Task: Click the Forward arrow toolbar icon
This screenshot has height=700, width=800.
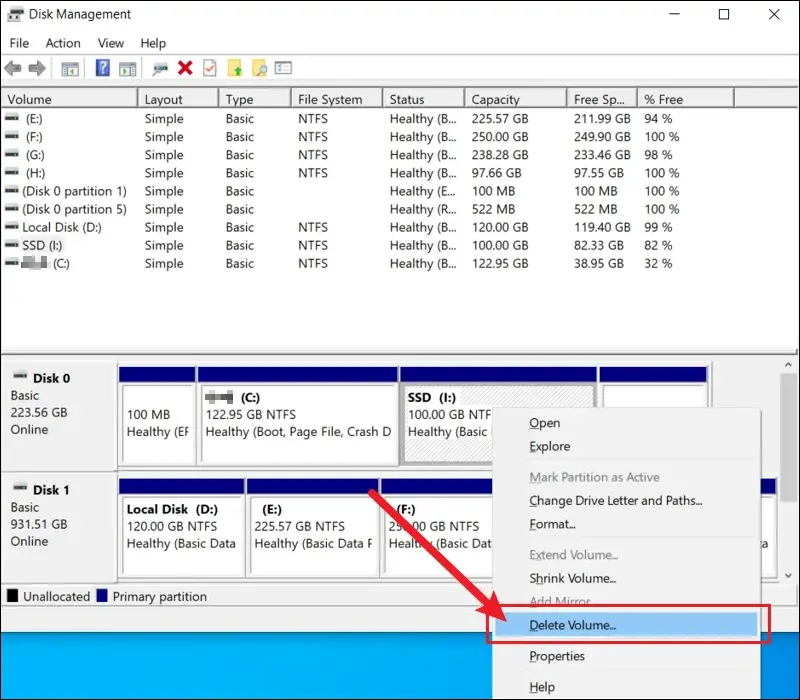Action: tap(37, 68)
